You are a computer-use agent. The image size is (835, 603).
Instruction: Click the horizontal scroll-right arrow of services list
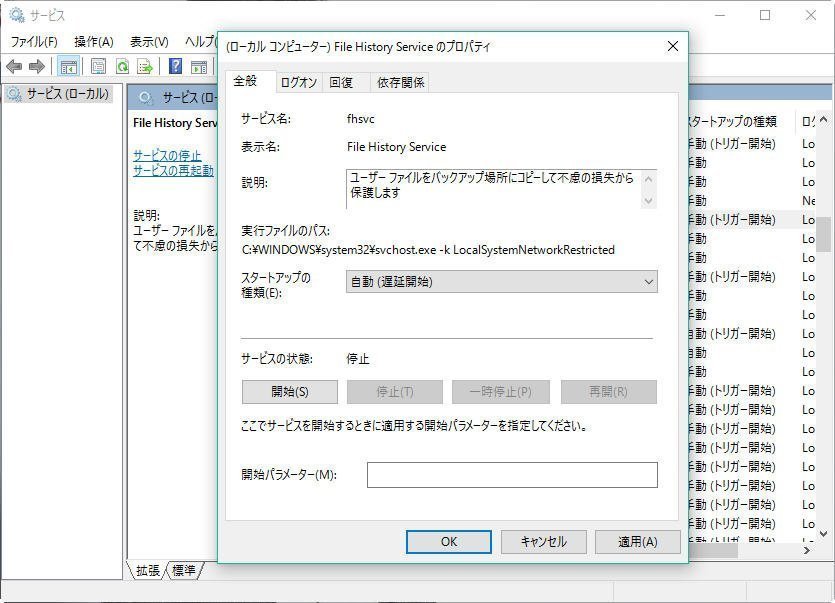[x=807, y=551]
